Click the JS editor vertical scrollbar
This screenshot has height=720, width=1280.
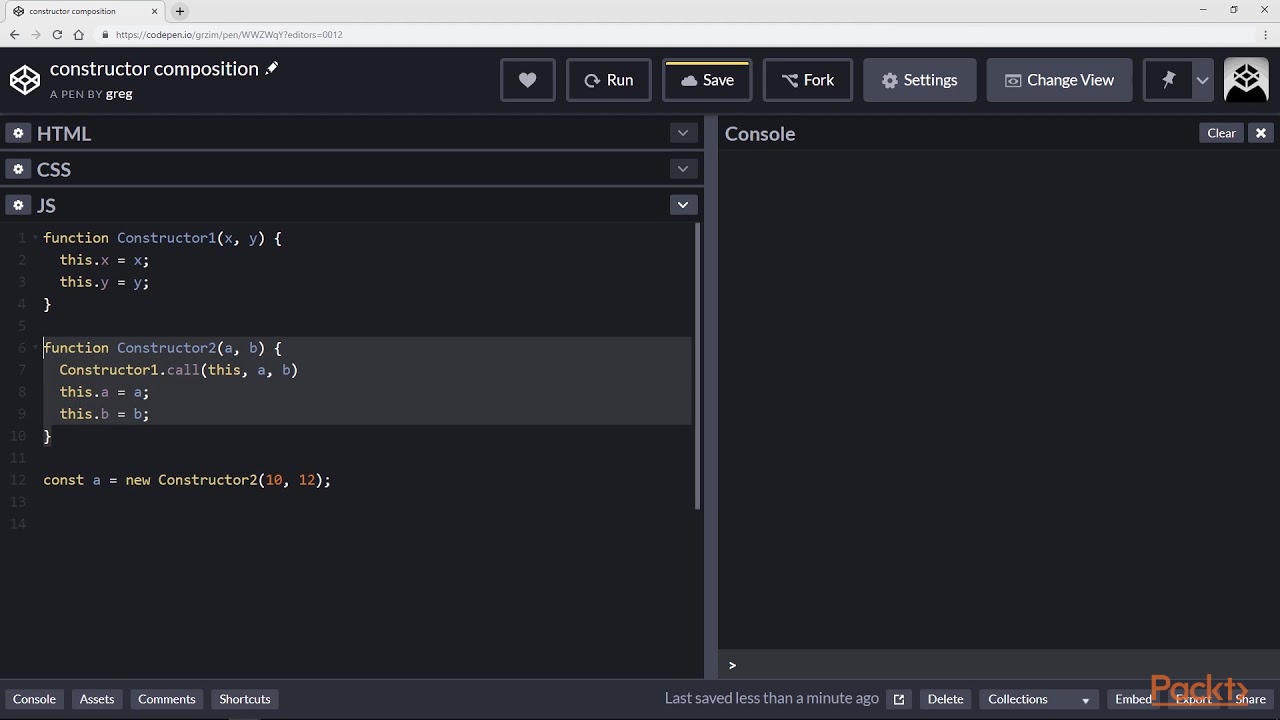[698, 365]
